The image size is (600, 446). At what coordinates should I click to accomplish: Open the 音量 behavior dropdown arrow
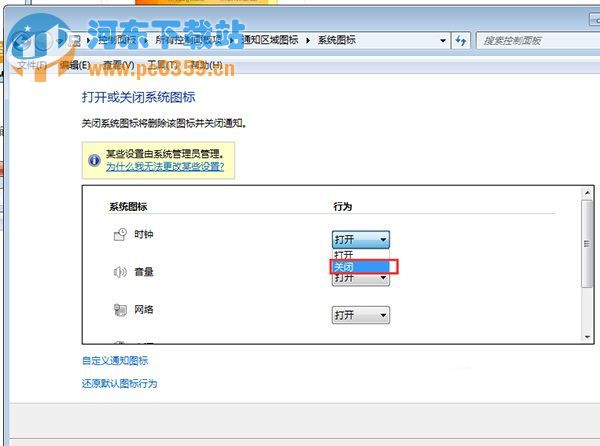tap(383, 278)
